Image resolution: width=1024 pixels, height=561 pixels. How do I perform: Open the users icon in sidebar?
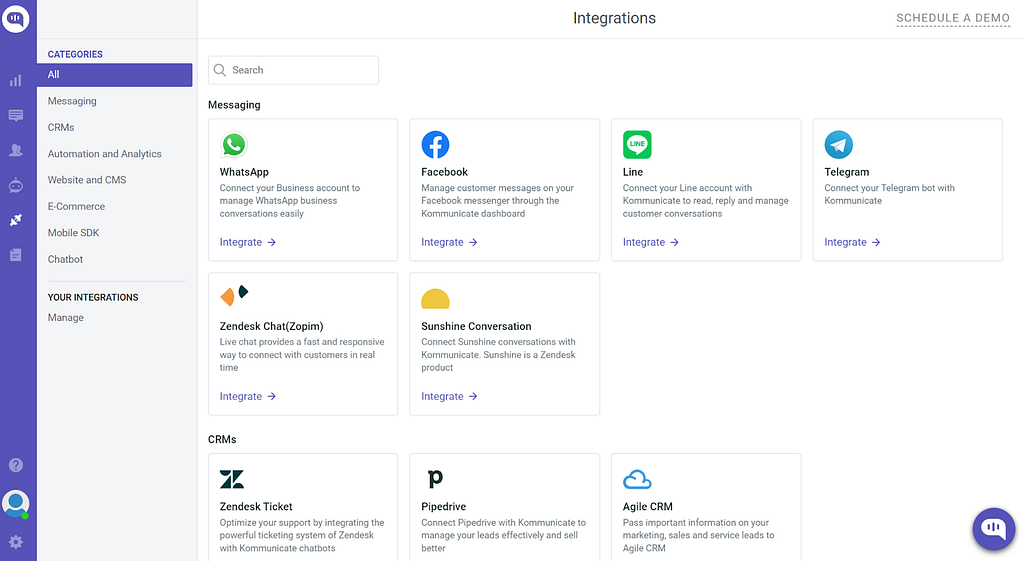16,151
